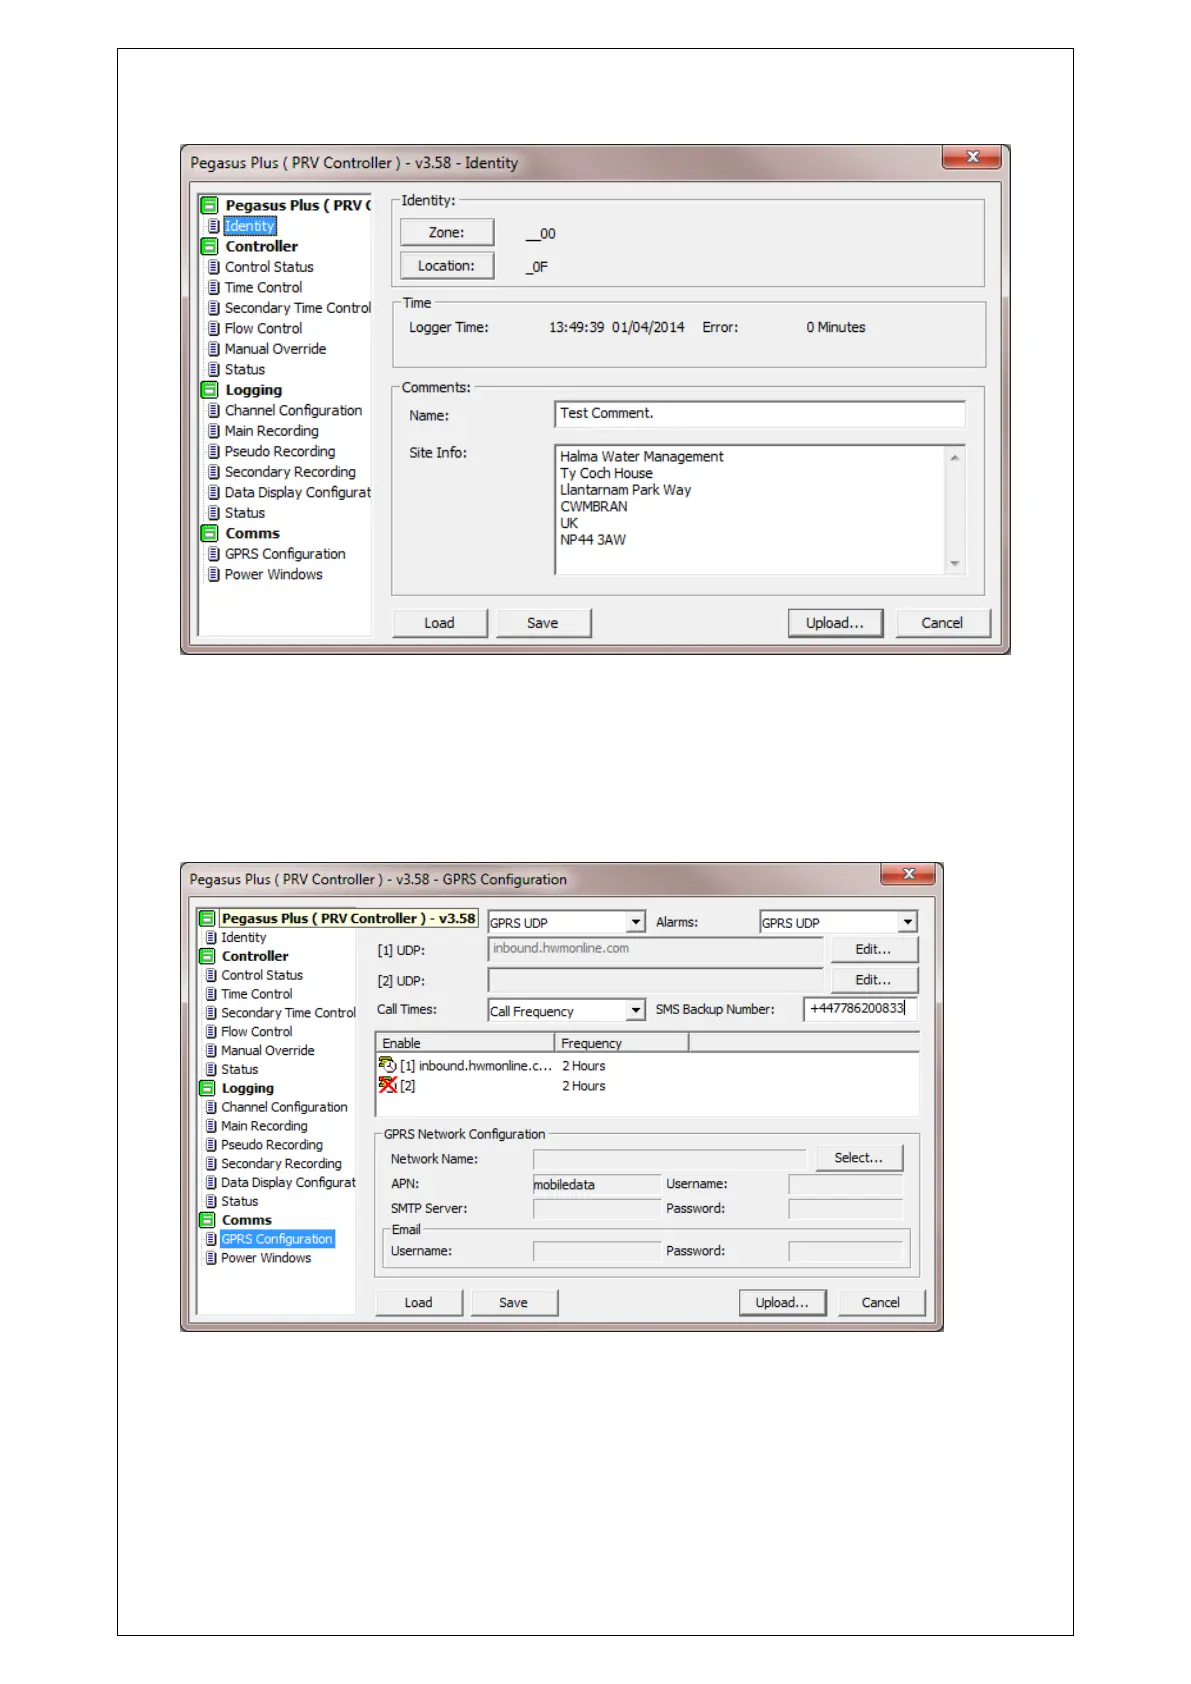Screen dimensions: 1191x1684
Task: Click Save in the Identity window
Action: pyautogui.click(x=544, y=623)
